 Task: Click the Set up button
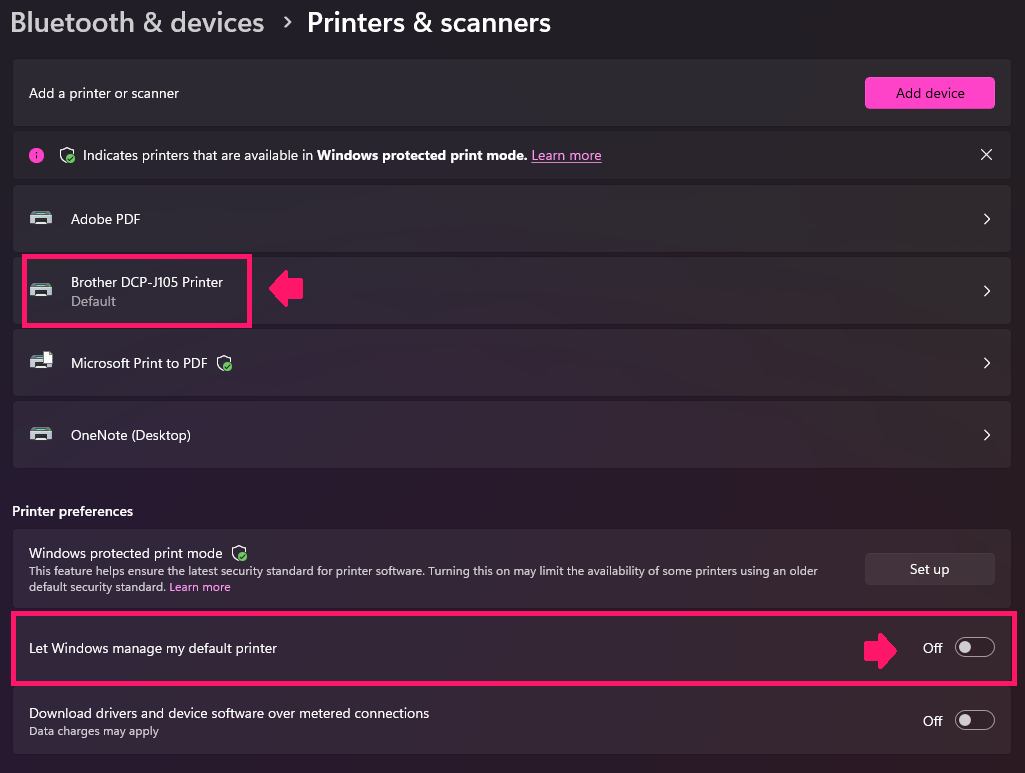click(930, 569)
